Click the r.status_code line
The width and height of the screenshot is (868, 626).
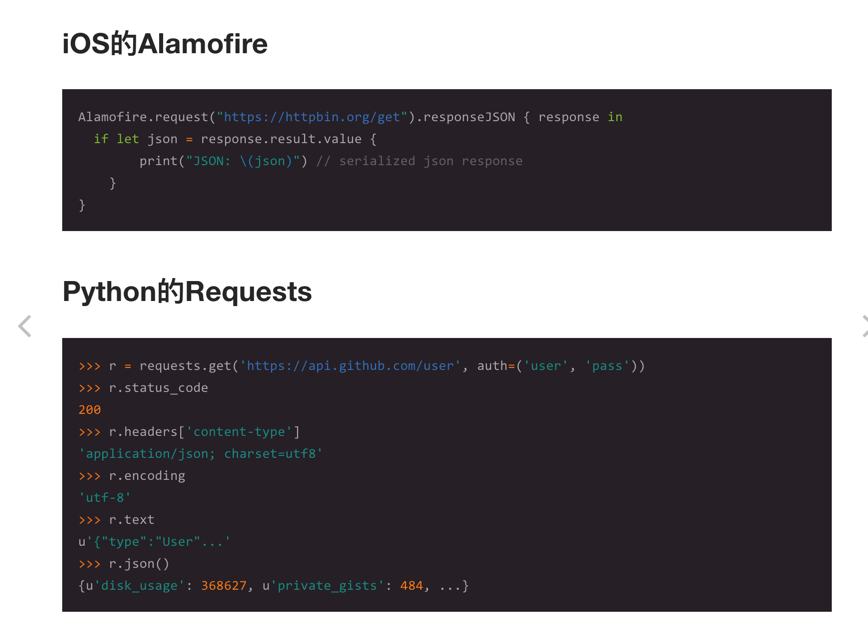click(143, 388)
